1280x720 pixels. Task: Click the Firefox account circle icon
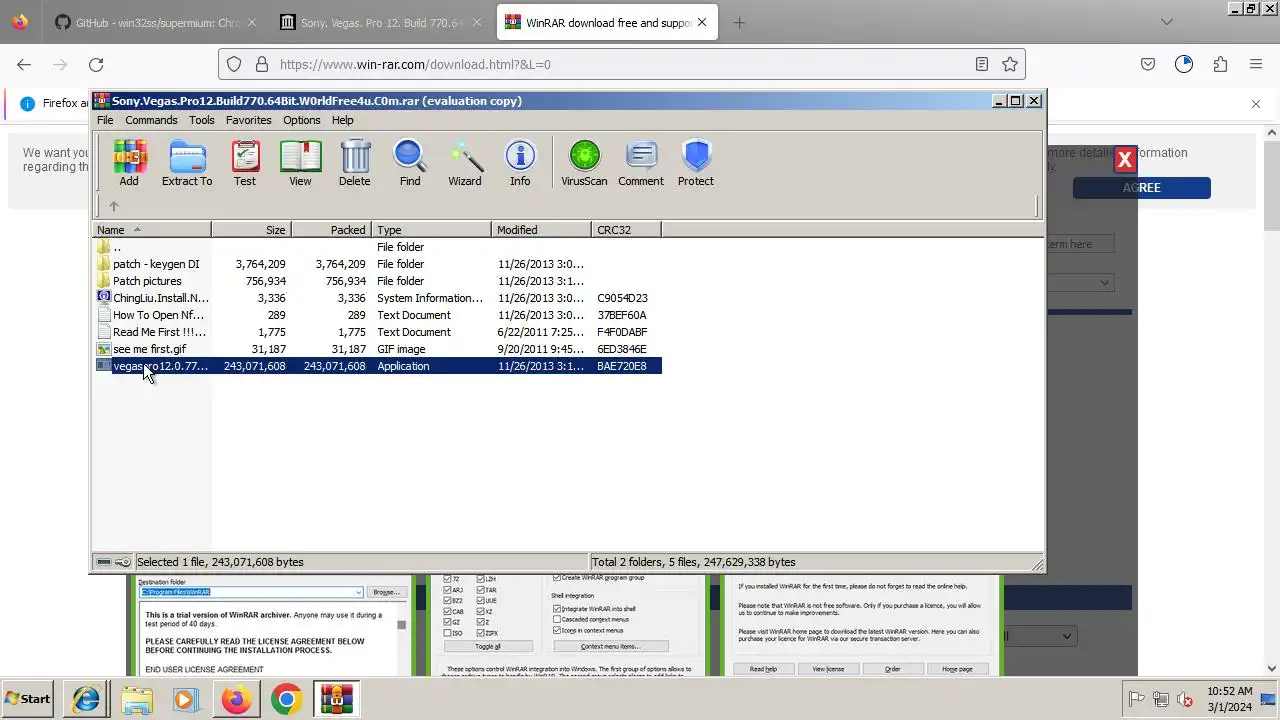(x=1184, y=64)
